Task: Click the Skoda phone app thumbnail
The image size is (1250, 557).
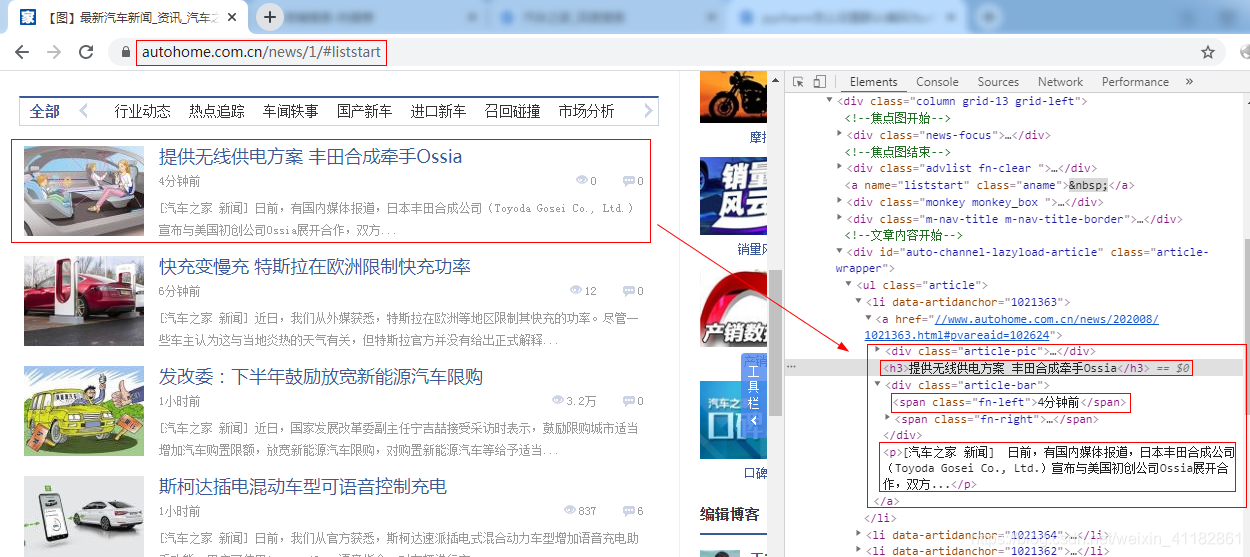Action: [x=84, y=516]
